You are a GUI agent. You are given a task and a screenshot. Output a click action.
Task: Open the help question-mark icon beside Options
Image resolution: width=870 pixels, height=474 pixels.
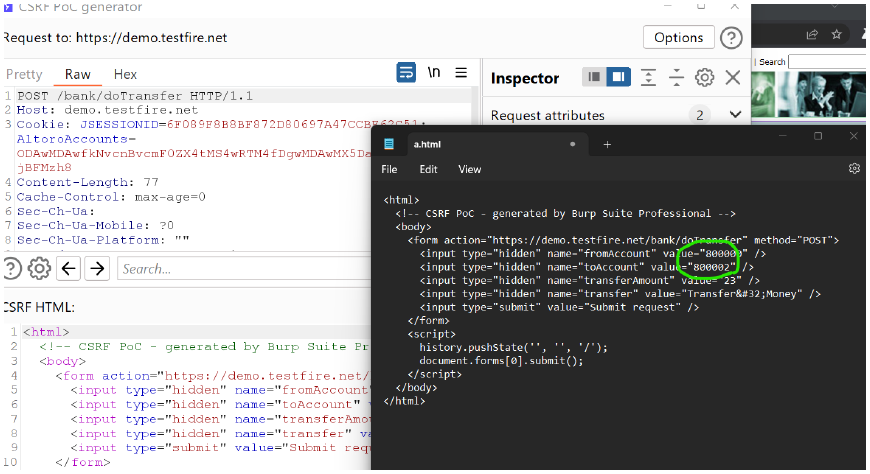pyautogui.click(x=731, y=38)
